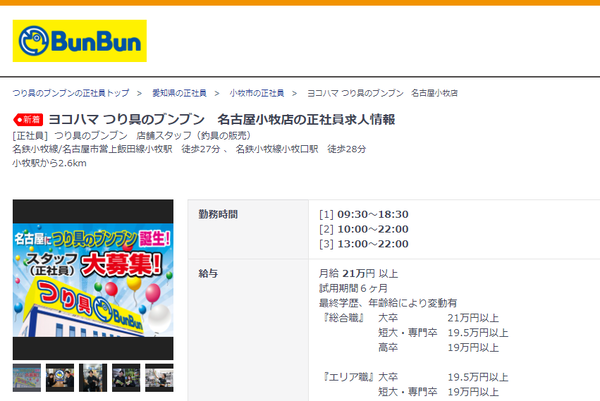Image resolution: width=600 pixels, height=401 pixels.
Task: Click the 勤務時間 row label
Action: pos(218,214)
